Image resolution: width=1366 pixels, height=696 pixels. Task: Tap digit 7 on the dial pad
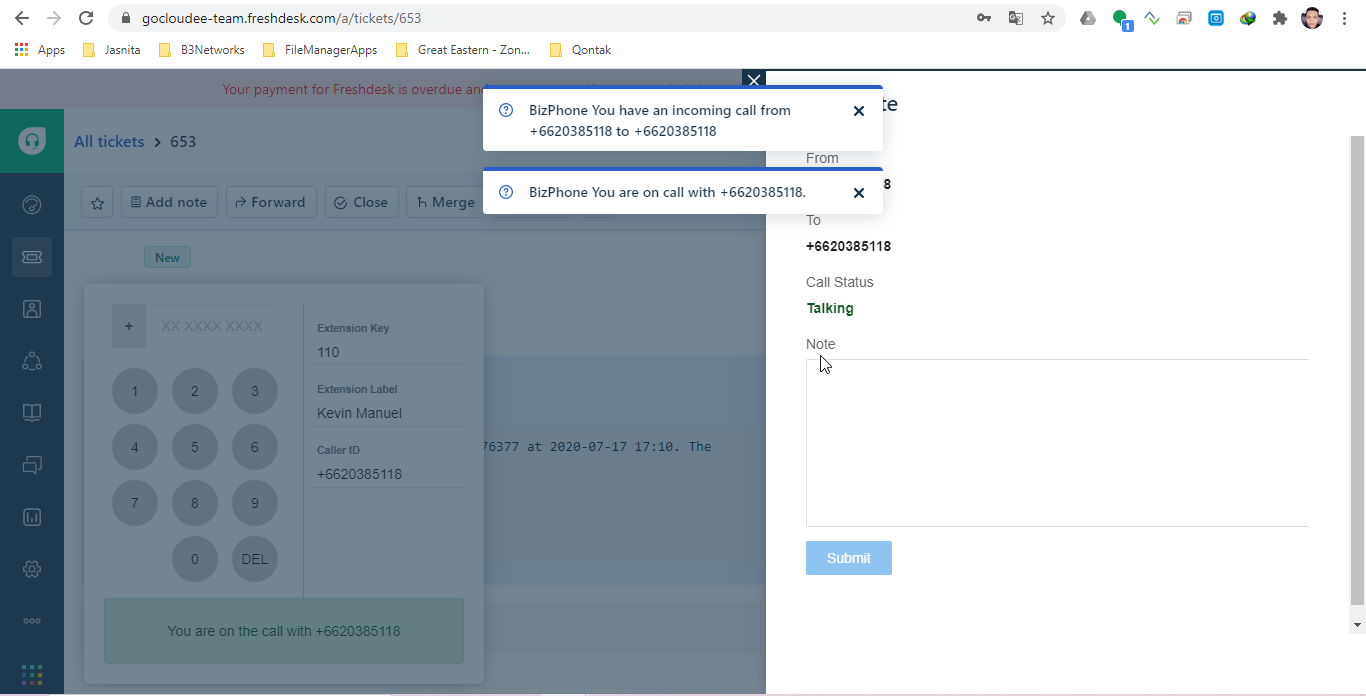[x=135, y=503]
